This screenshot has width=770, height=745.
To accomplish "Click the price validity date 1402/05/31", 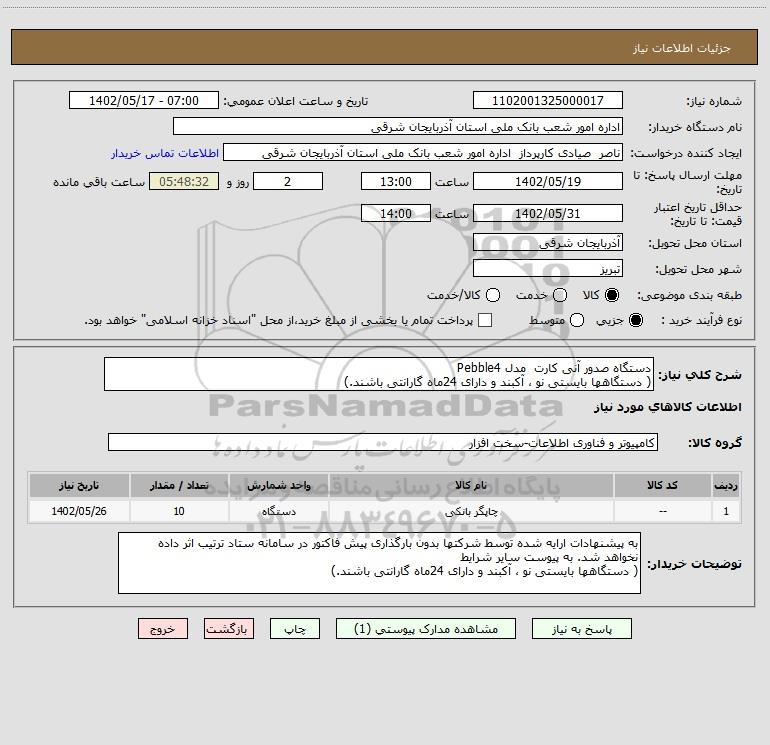I will pyautogui.click(x=548, y=213).
